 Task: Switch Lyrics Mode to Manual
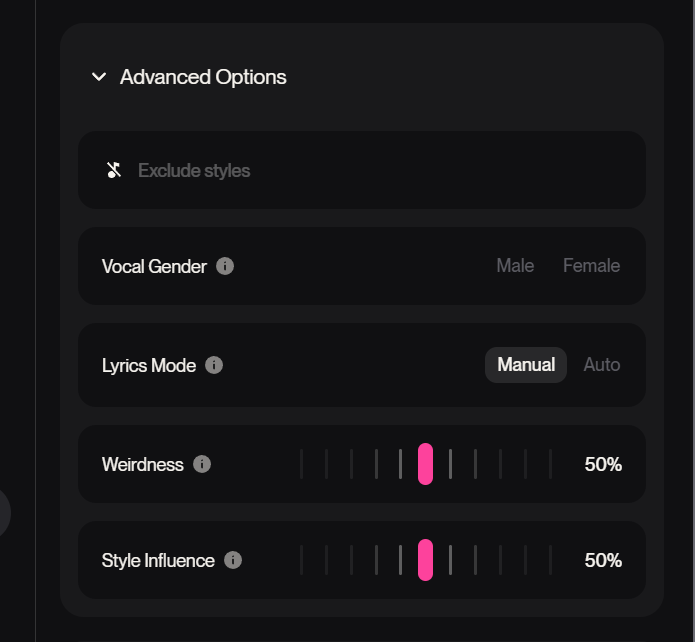pos(526,365)
